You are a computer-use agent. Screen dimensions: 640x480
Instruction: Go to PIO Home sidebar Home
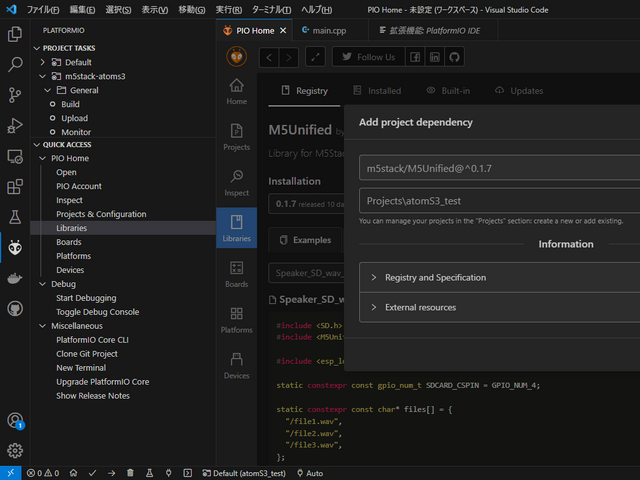[x=237, y=92]
